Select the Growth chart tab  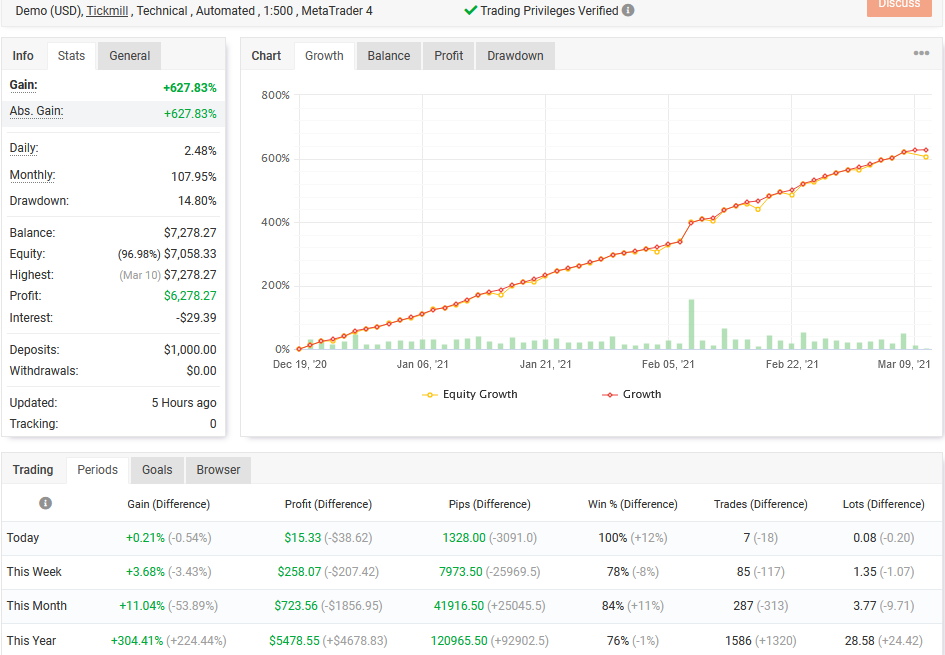click(324, 56)
